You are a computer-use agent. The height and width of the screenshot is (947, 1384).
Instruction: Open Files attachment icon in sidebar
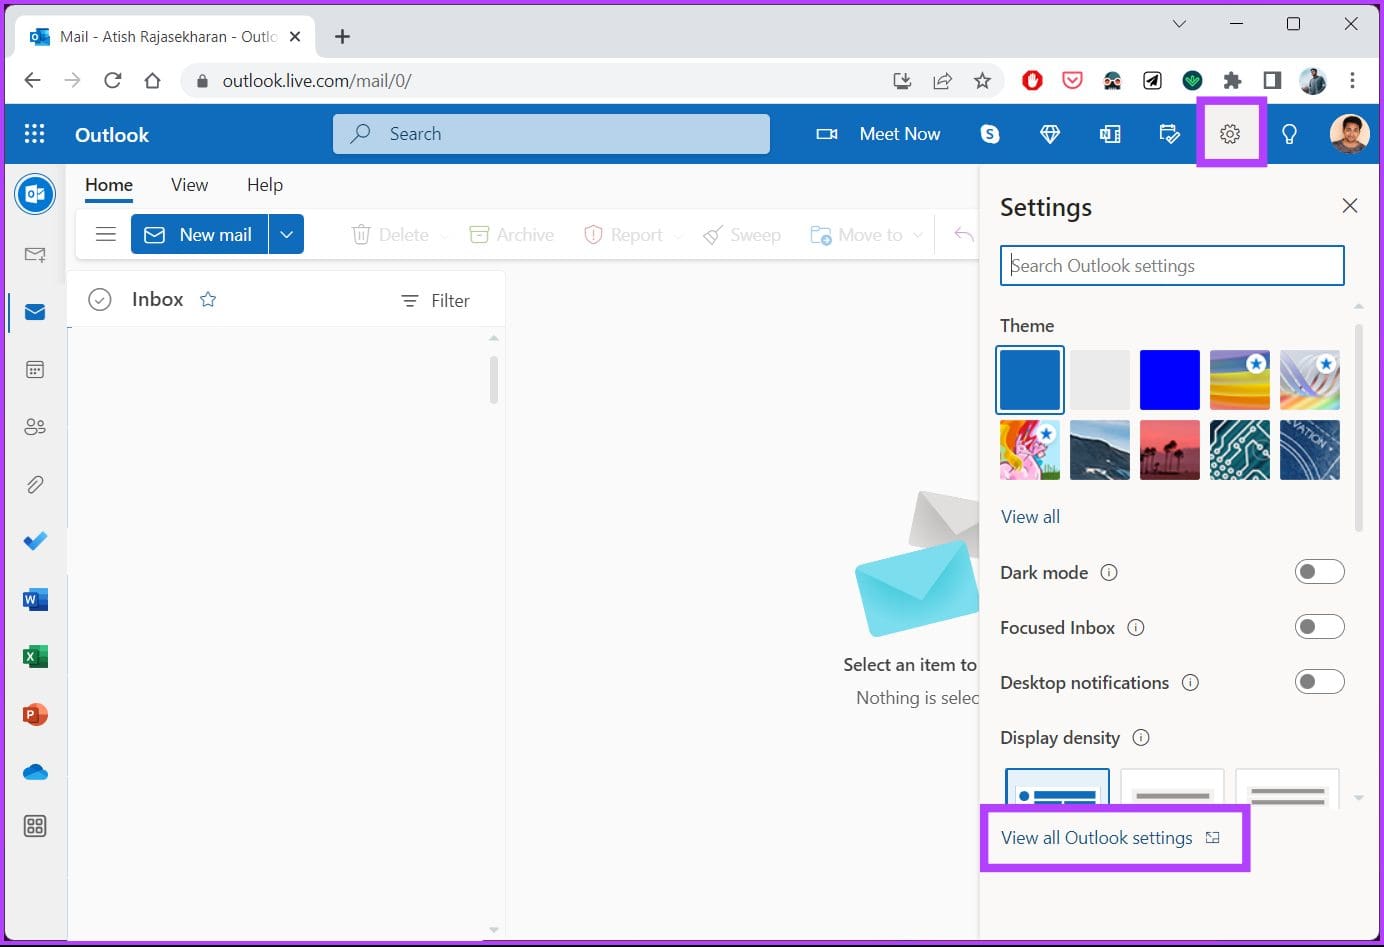pos(35,485)
